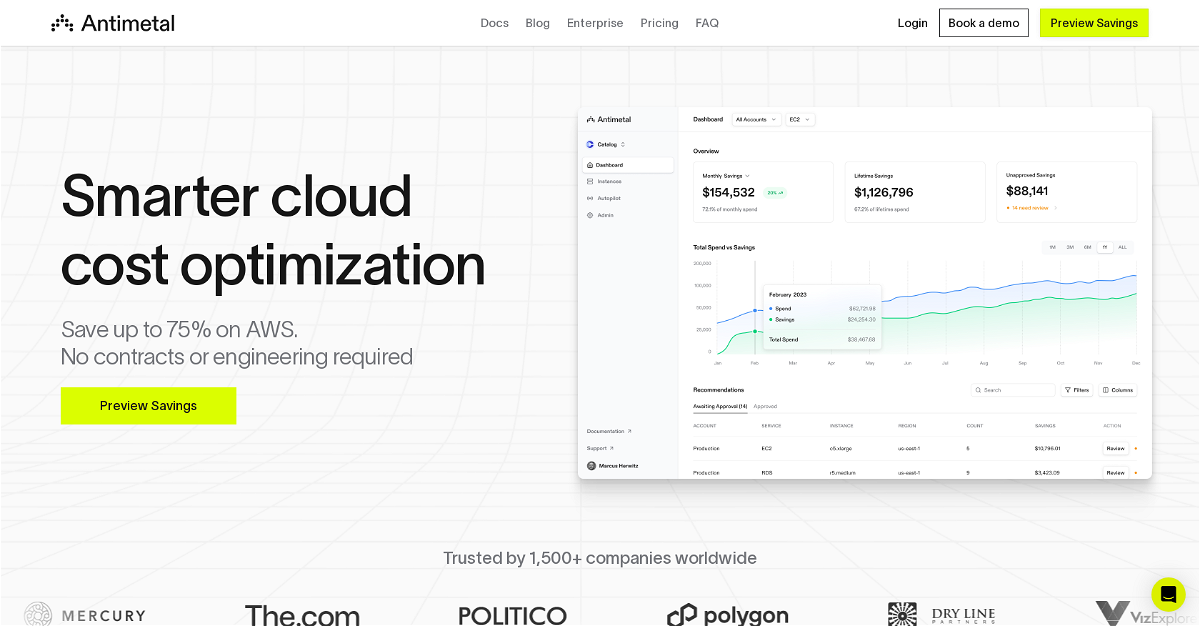The width and height of the screenshot is (1200, 626).
Task: Open the Blog nav item
Action: coord(538,23)
